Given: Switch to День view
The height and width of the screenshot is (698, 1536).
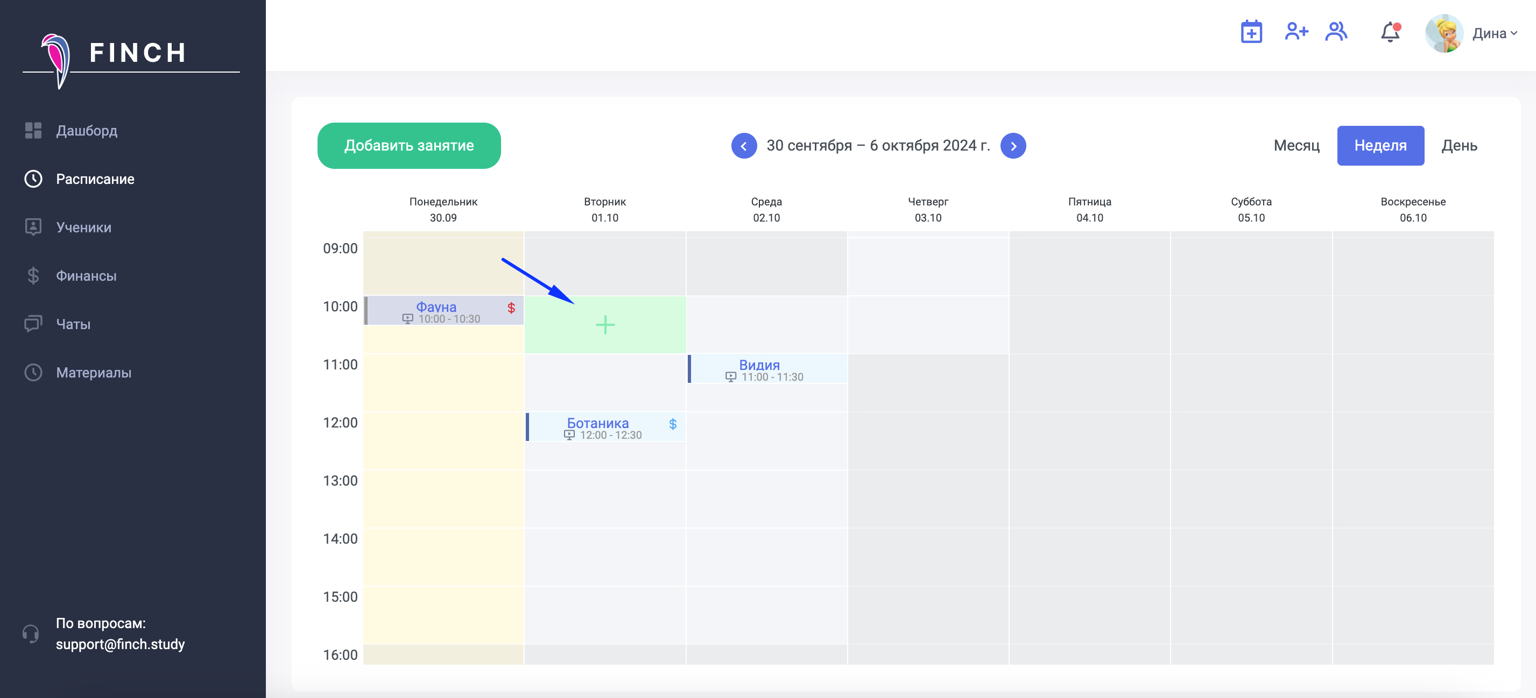Looking at the screenshot, I should (1459, 146).
